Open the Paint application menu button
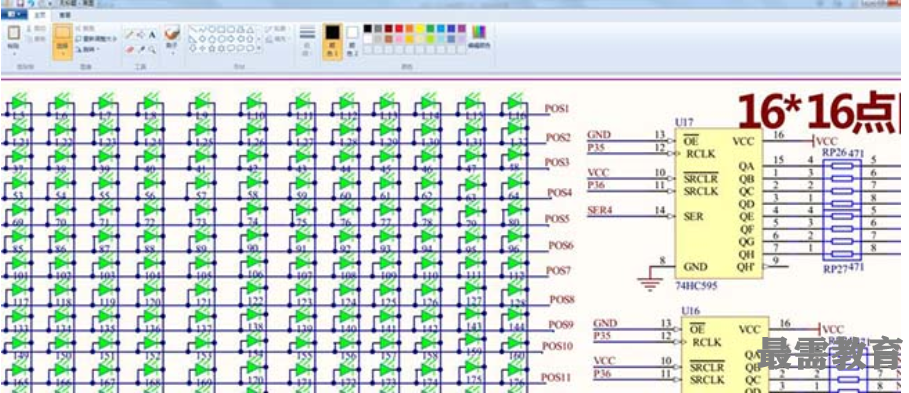This screenshot has height=393, width=909. pyautogui.click(x=13, y=14)
